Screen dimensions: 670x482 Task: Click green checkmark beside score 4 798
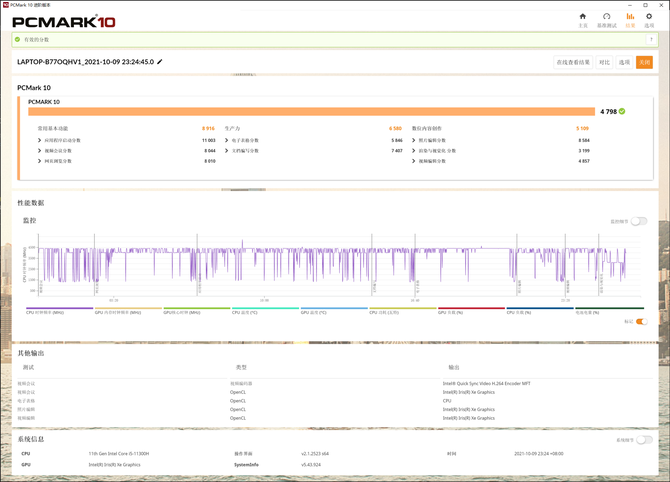622,111
